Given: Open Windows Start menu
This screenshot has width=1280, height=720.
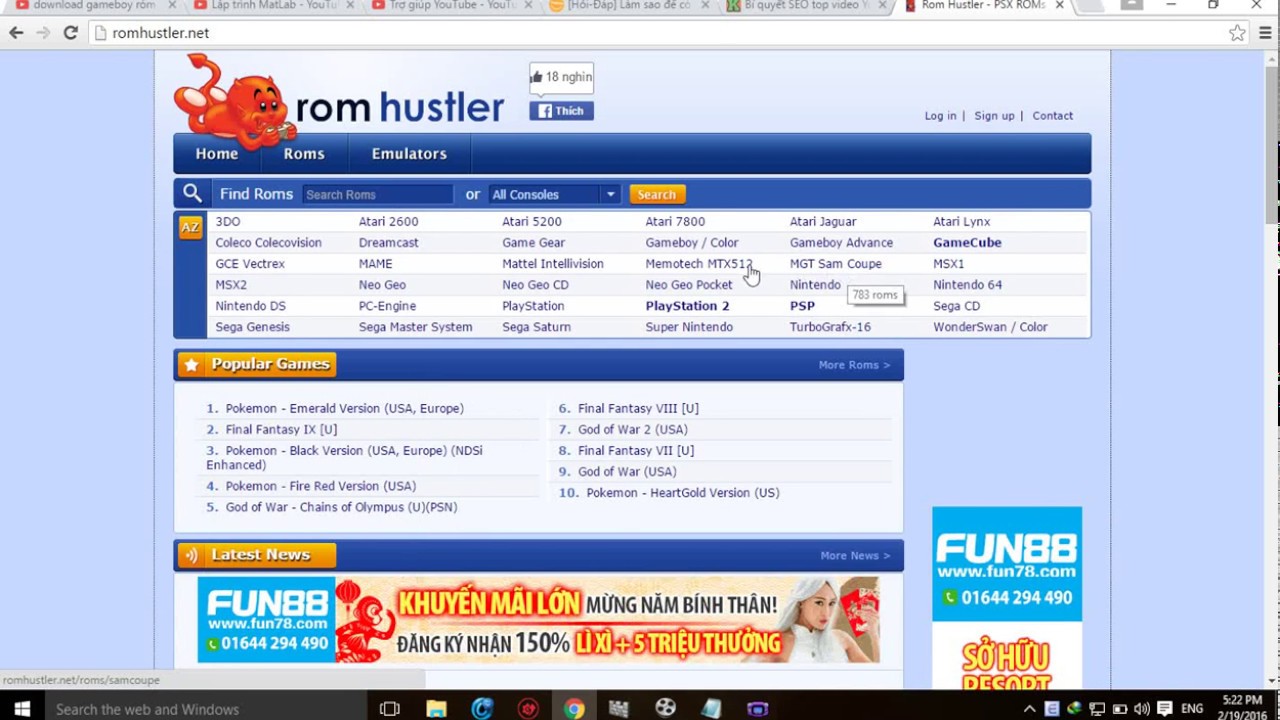Looking at the screenshot, I should [21, 709].
